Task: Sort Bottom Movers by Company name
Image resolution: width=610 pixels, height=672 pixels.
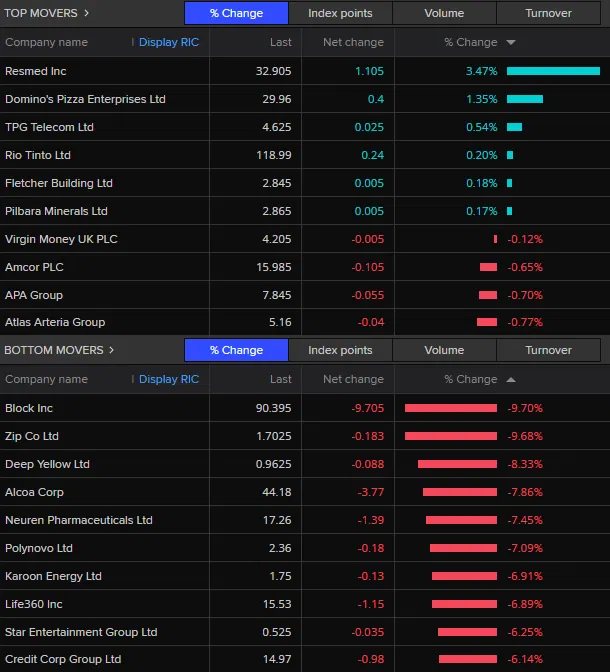Action: (x=46, y=379)
